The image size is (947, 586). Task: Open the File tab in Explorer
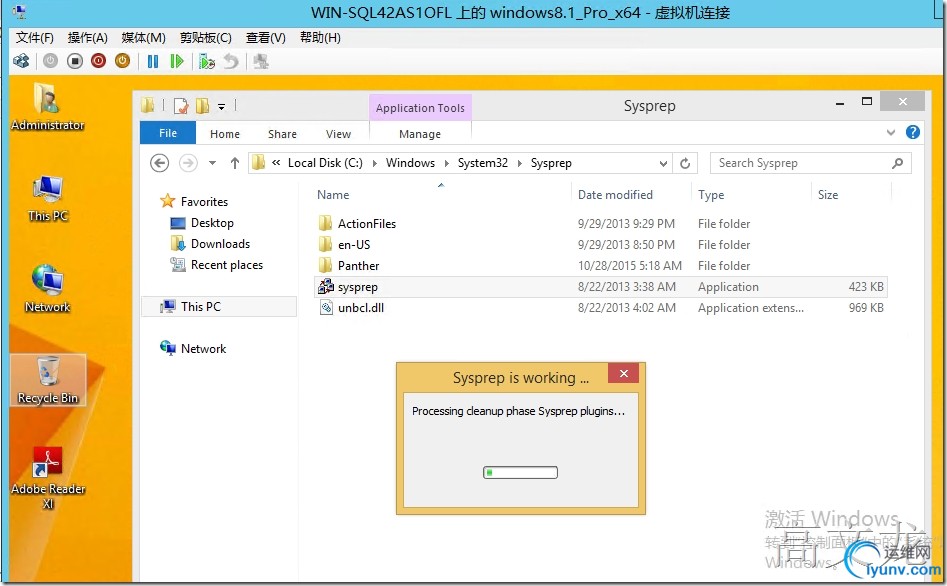[168, 133]
